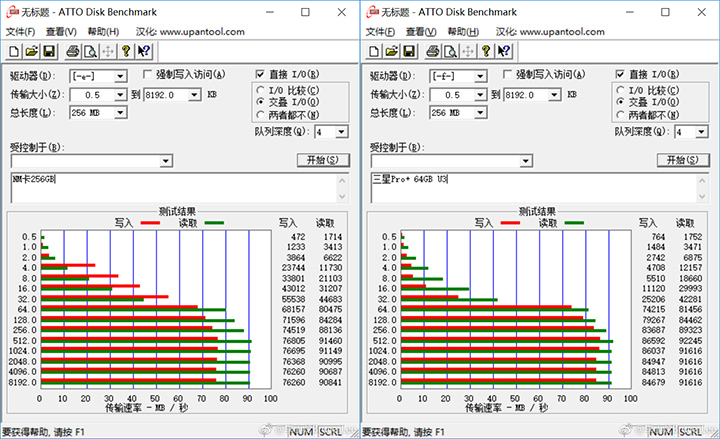Viewport: 720px width, 439px height.
Task: Click the move crosshair icon in right window toolbar
Action: coord(468,51)
